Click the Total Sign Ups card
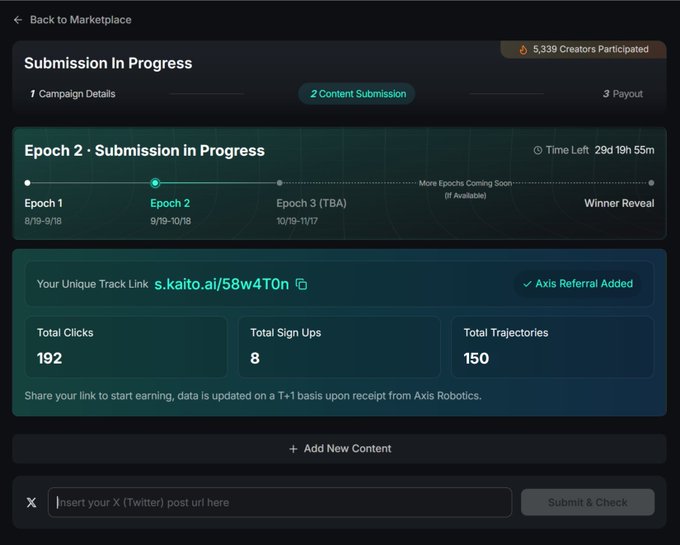The height and width of the screenshot is (545, 680). click(x=339, y=347)
